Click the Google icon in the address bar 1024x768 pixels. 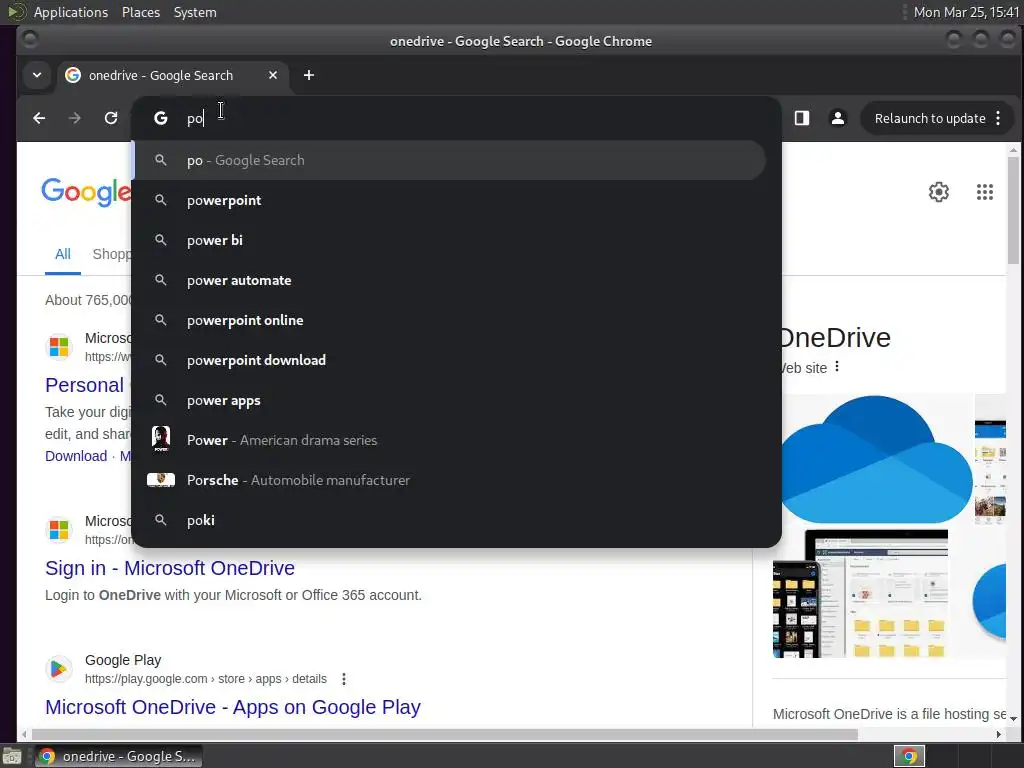pyautogui.click(x=161, y=118)
